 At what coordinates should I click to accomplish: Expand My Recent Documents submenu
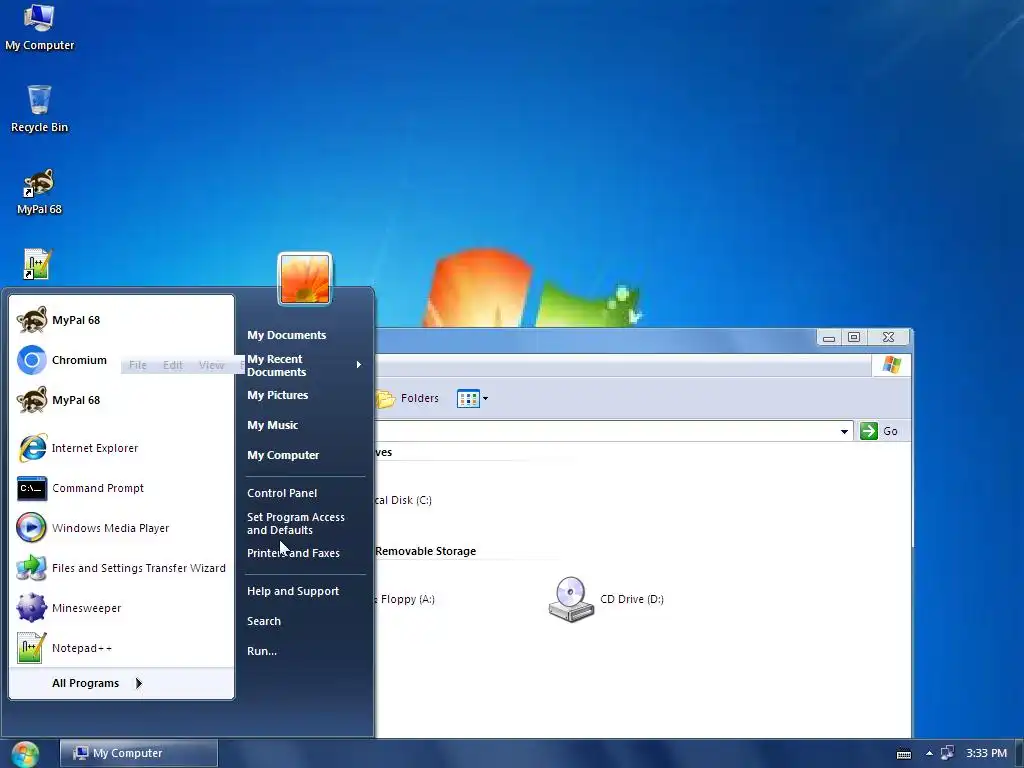point(304,365)
